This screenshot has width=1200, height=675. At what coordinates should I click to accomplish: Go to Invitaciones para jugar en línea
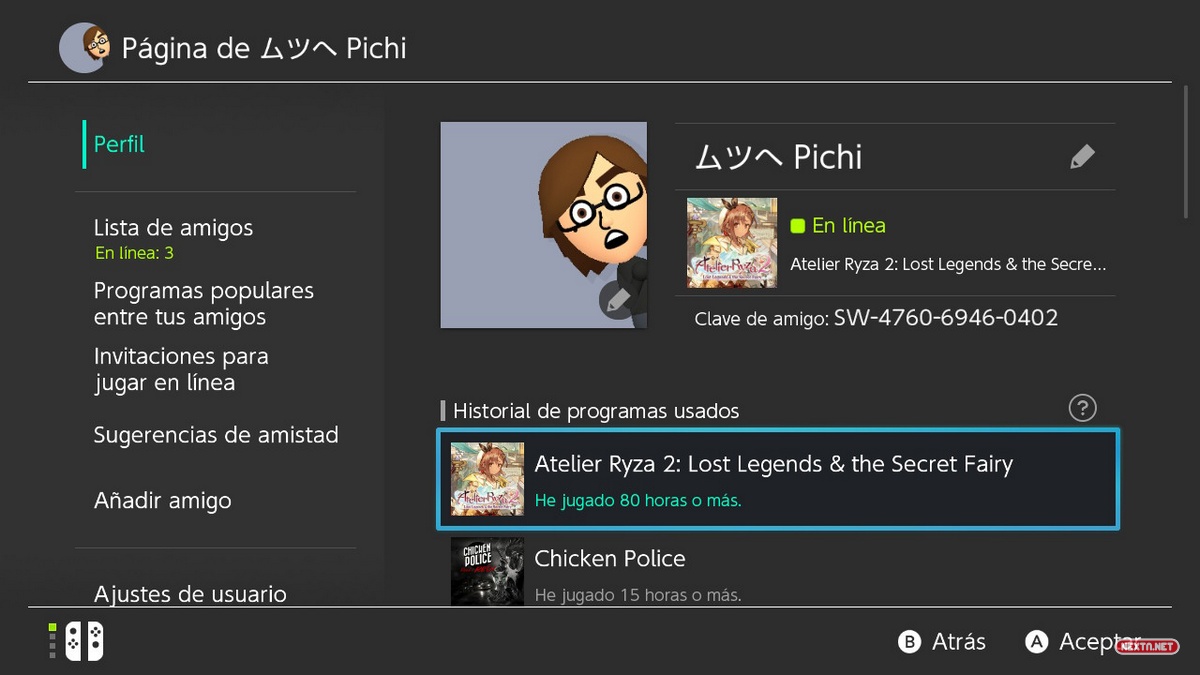181,369
